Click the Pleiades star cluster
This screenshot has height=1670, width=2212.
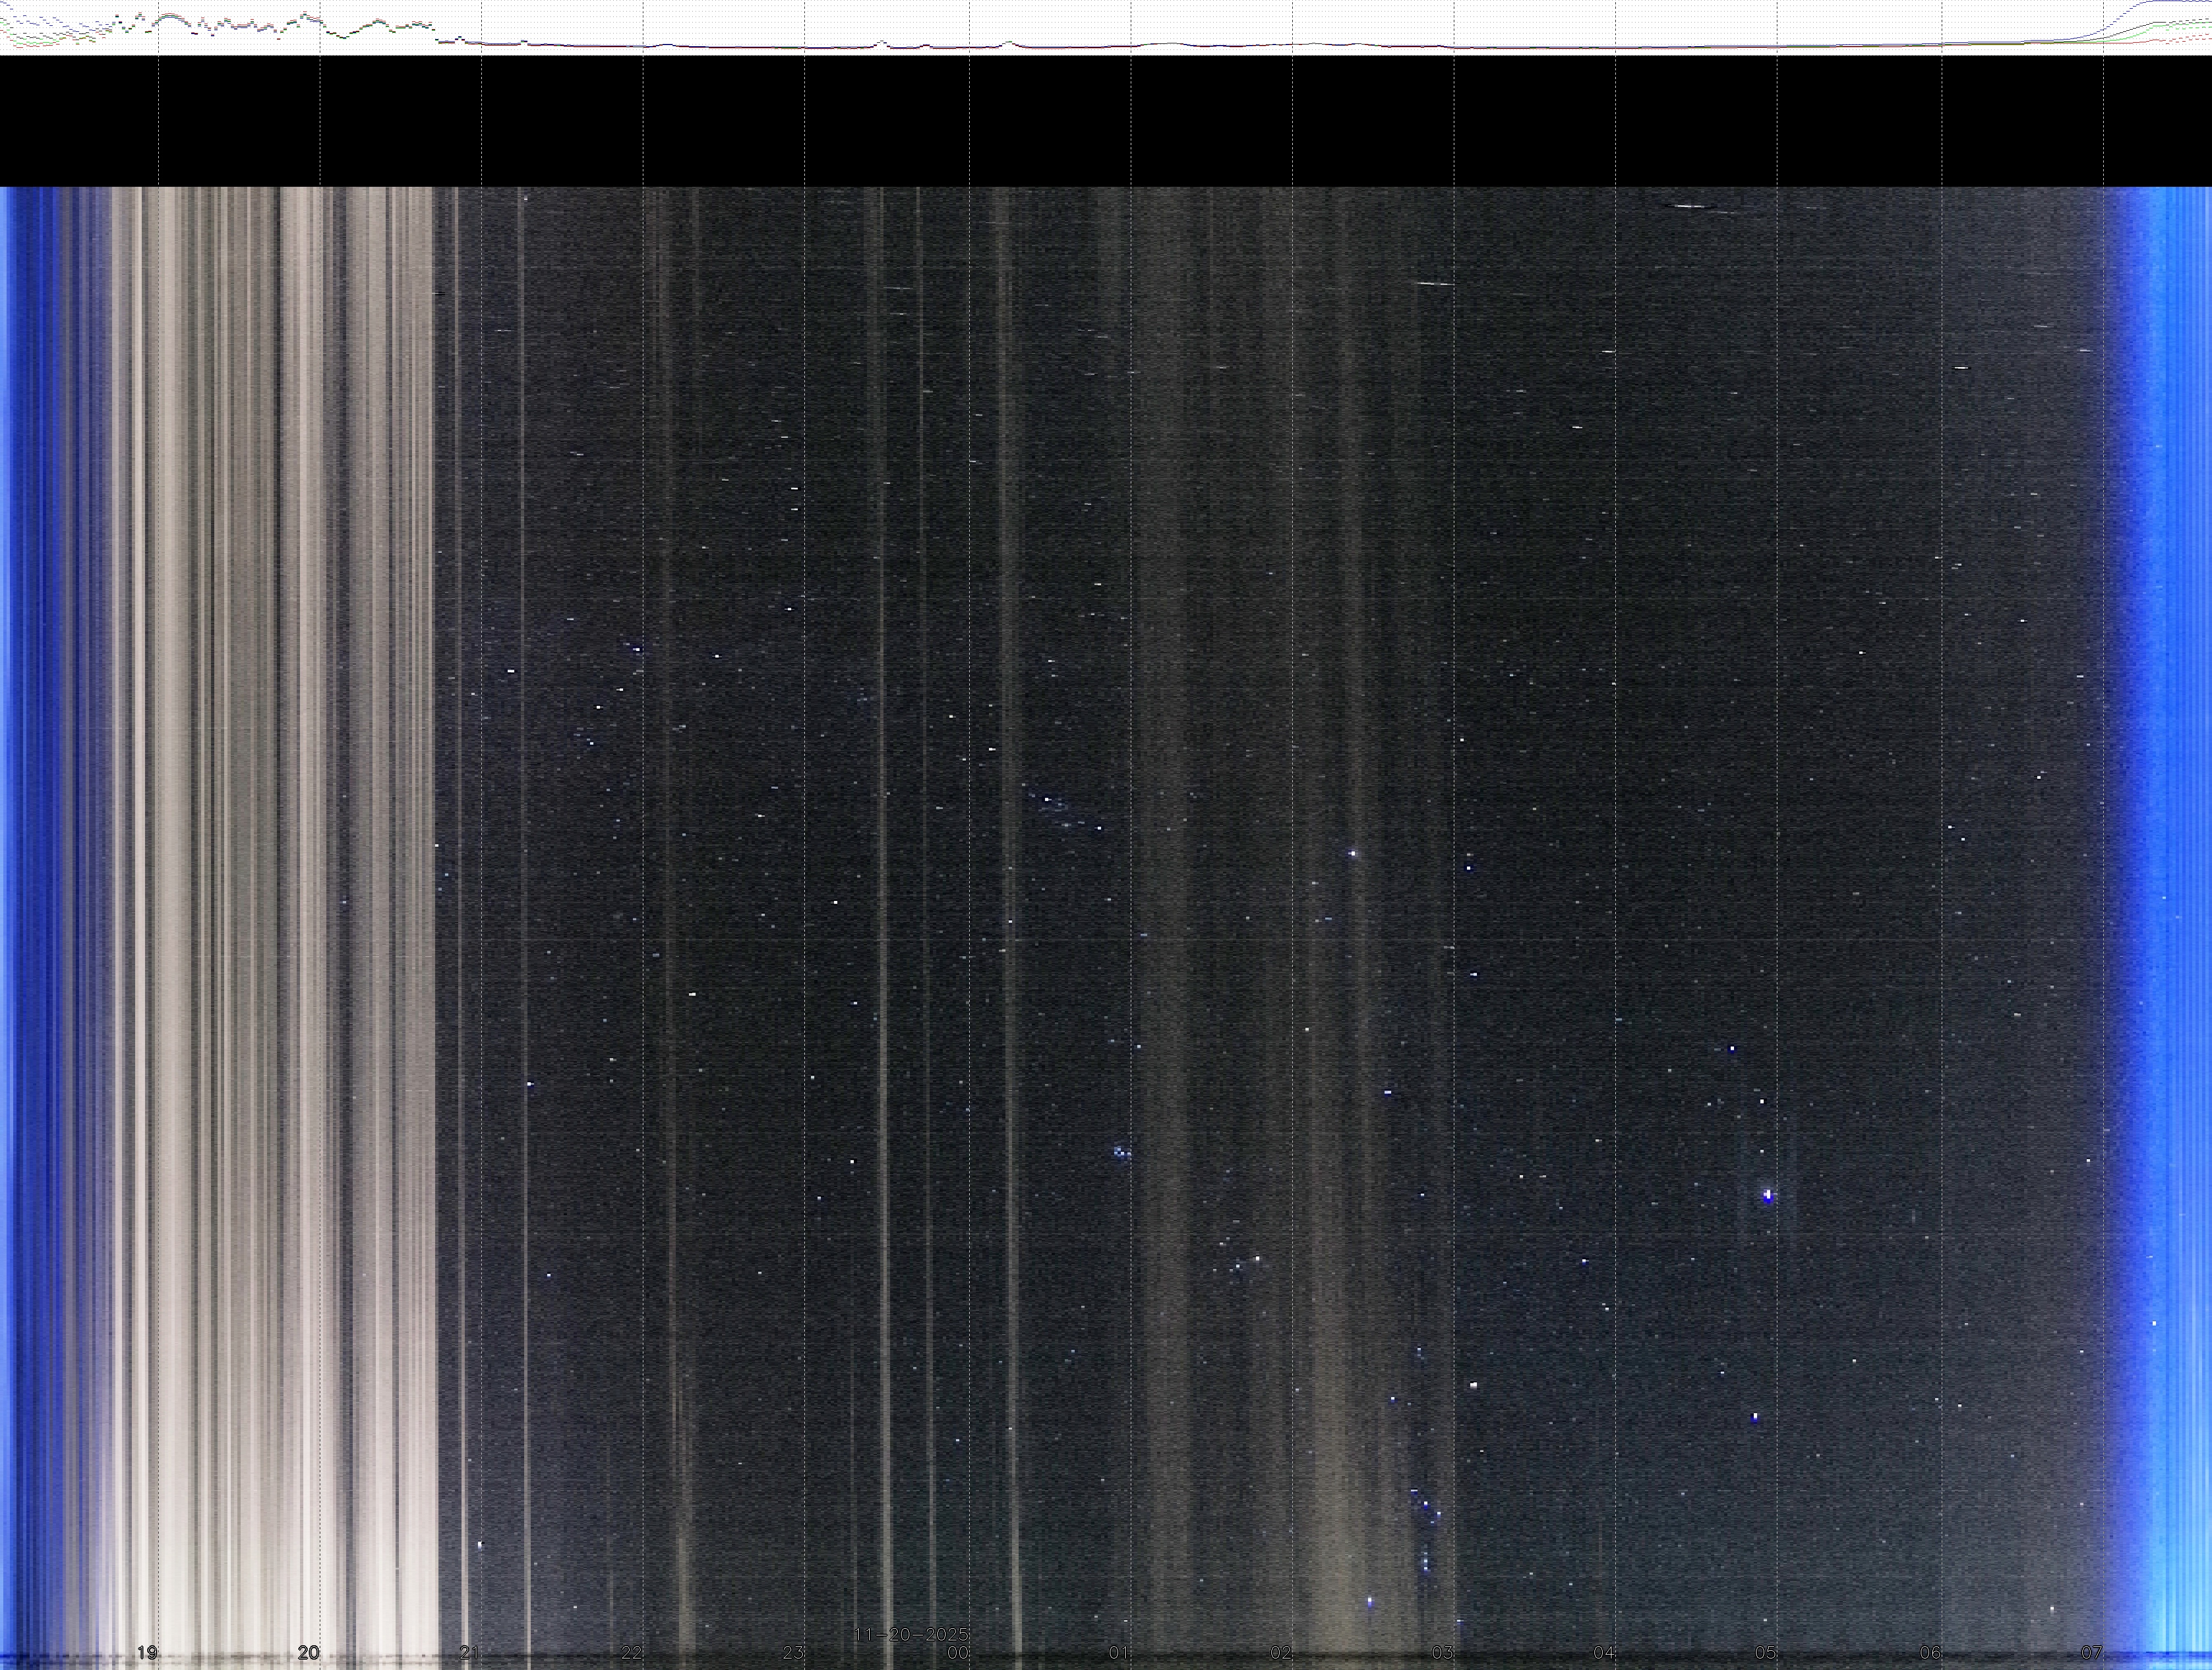pyautogui.click(x=1121, y=1153)
